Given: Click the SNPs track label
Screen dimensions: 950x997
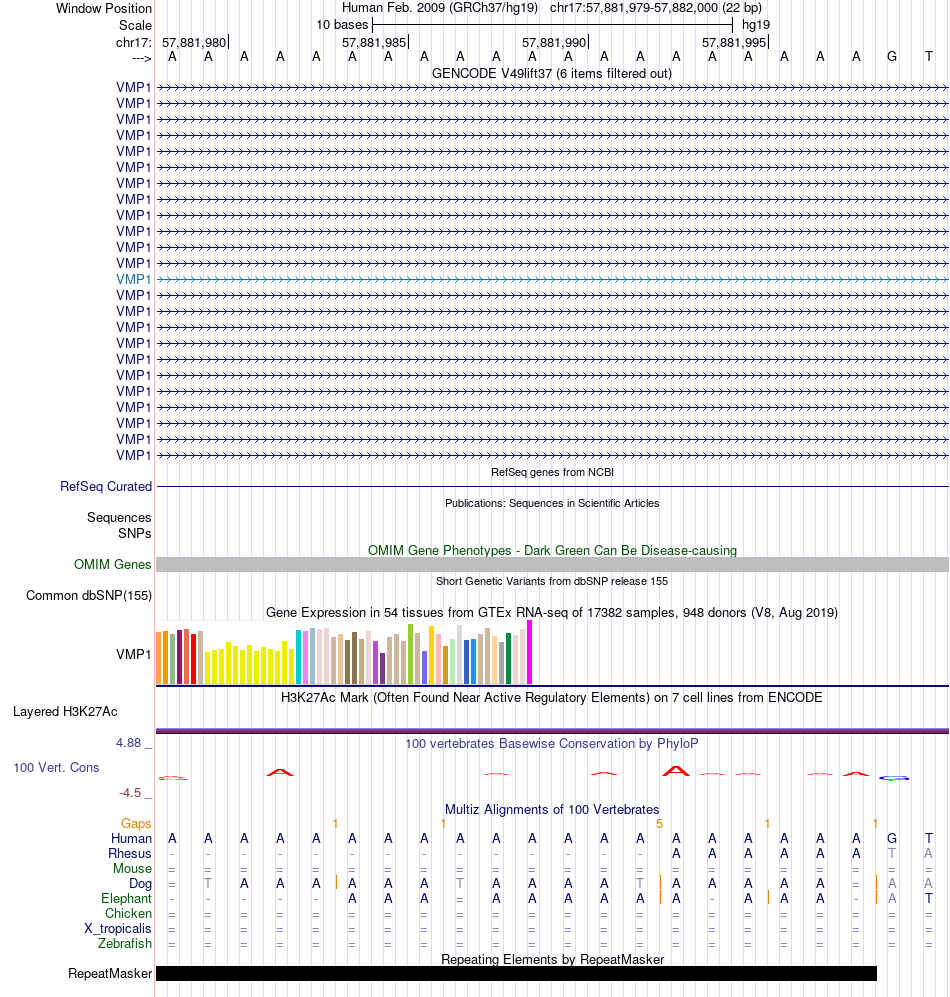Looking at the screenshot, I should [x=134, y=533].
